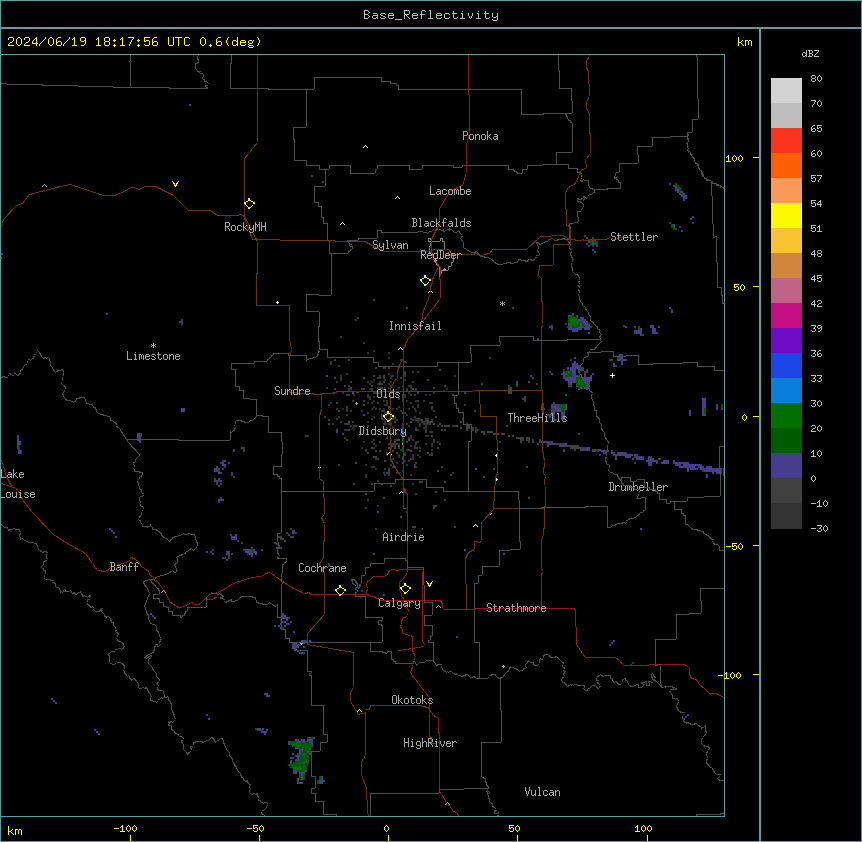Click the Didsbury label
This screenshot has height=842, width=862.
tap(383, 431)
